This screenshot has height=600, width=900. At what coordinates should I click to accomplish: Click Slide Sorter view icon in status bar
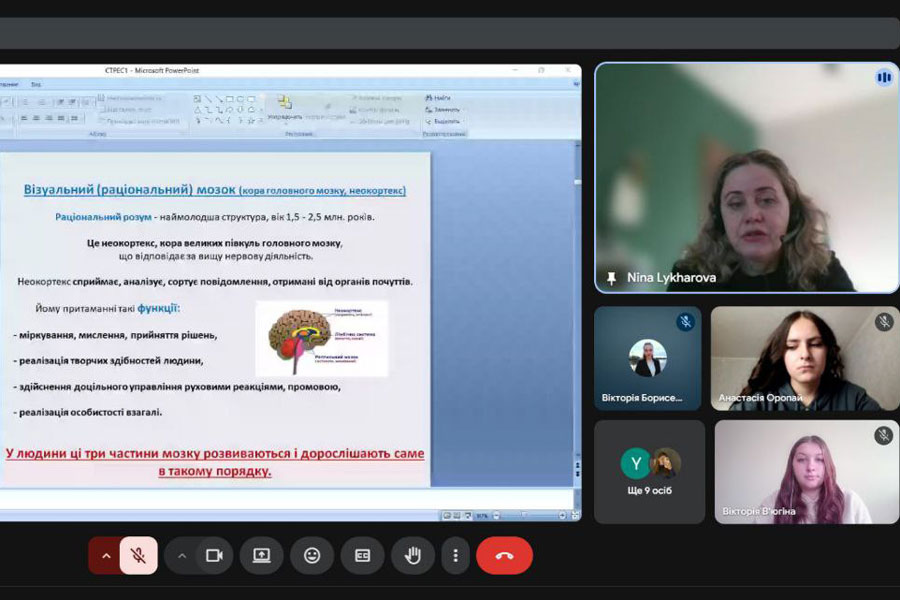[x=457, y=516]
